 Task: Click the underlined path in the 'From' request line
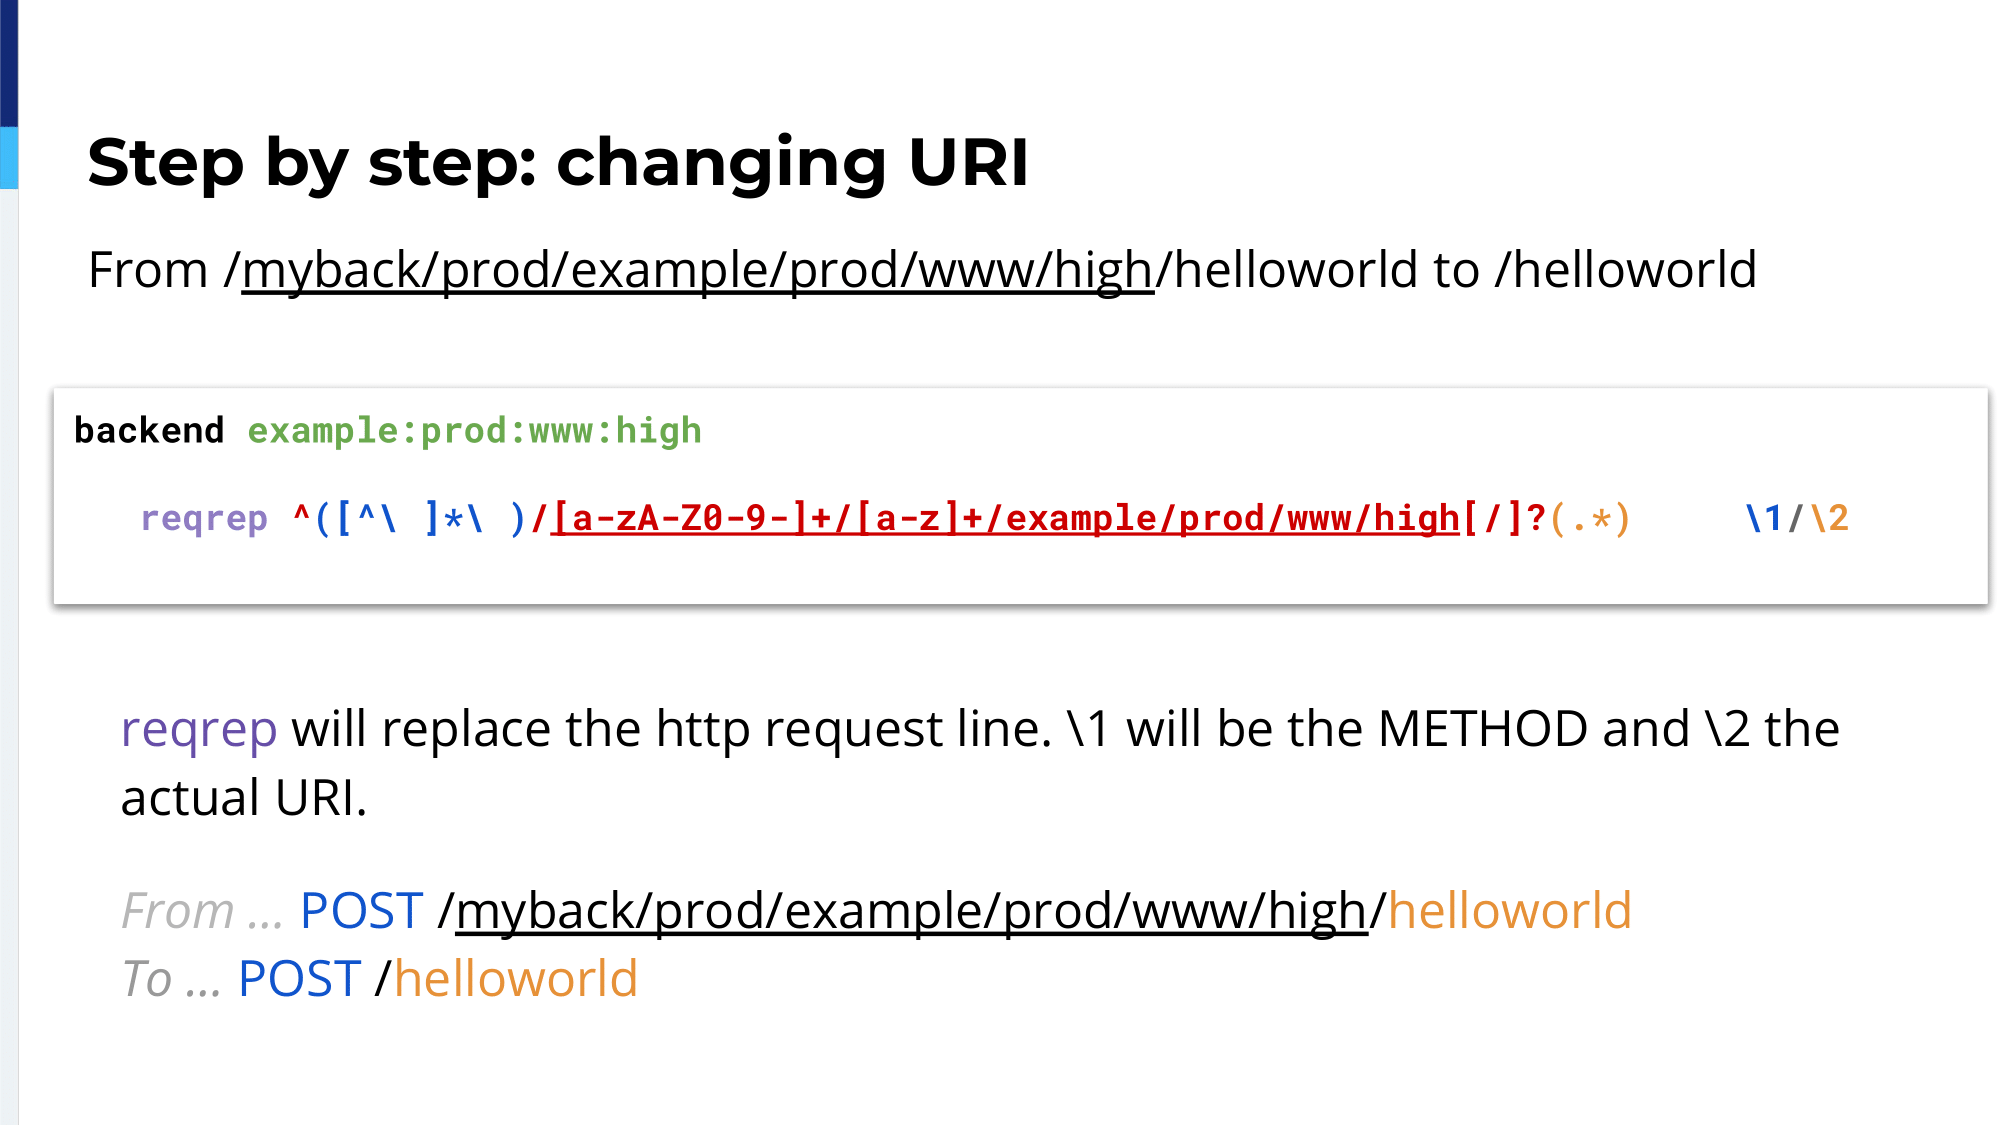coord(910,911)
